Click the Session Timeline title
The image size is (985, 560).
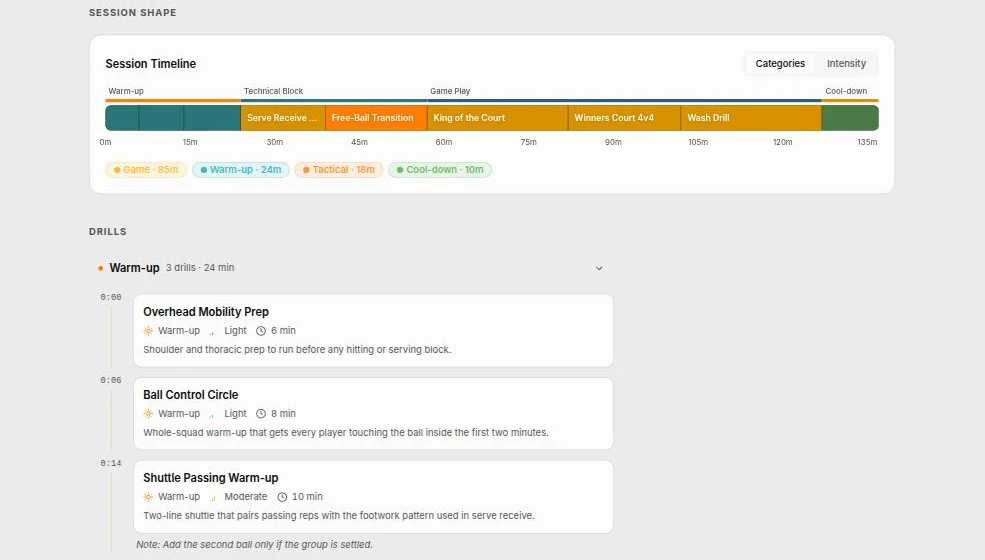[151, 63]
